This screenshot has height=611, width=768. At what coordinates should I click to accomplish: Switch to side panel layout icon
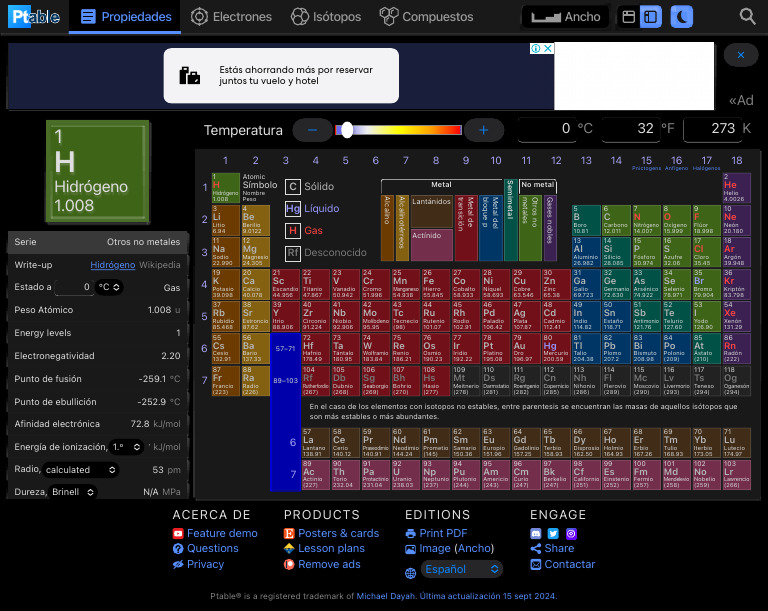coord(650,17)
